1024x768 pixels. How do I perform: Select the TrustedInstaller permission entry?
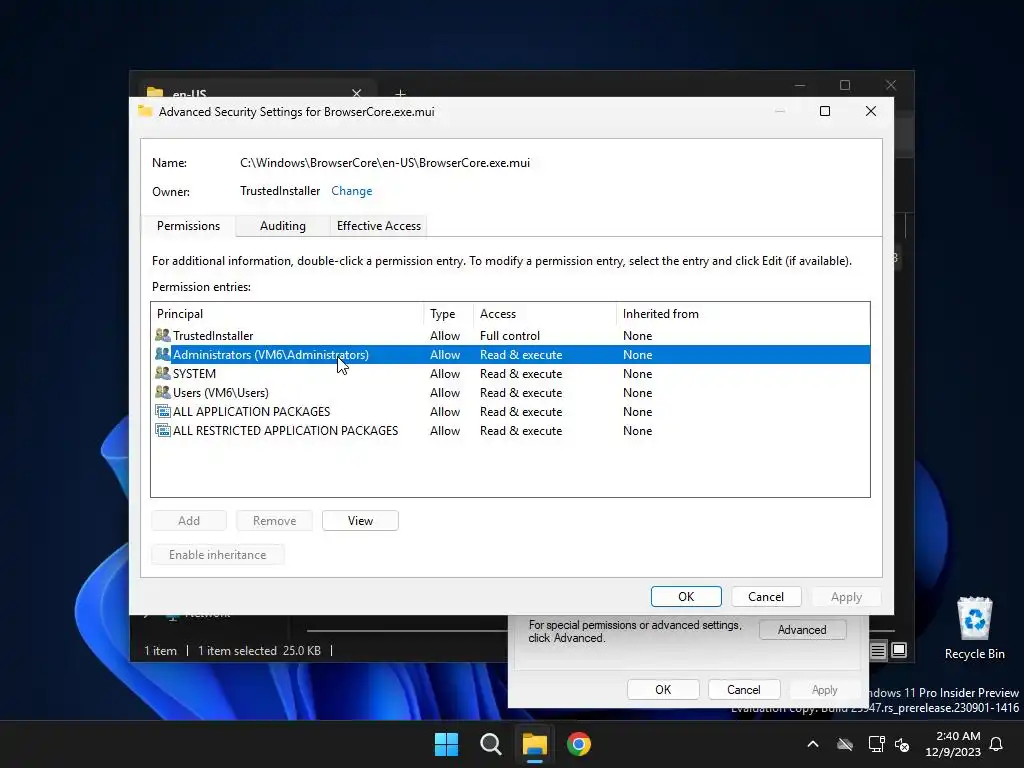[510, 336]
